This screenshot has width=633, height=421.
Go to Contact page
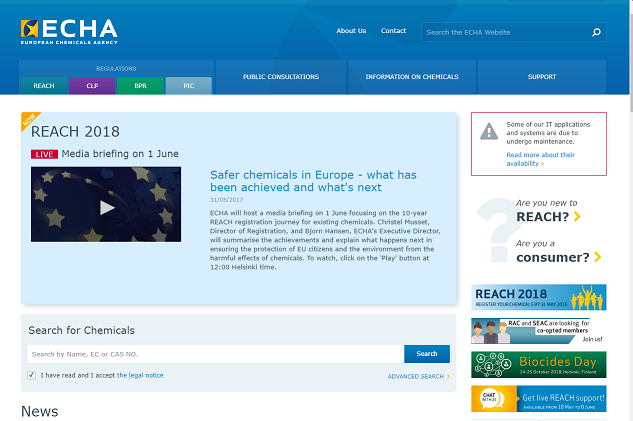393,31
